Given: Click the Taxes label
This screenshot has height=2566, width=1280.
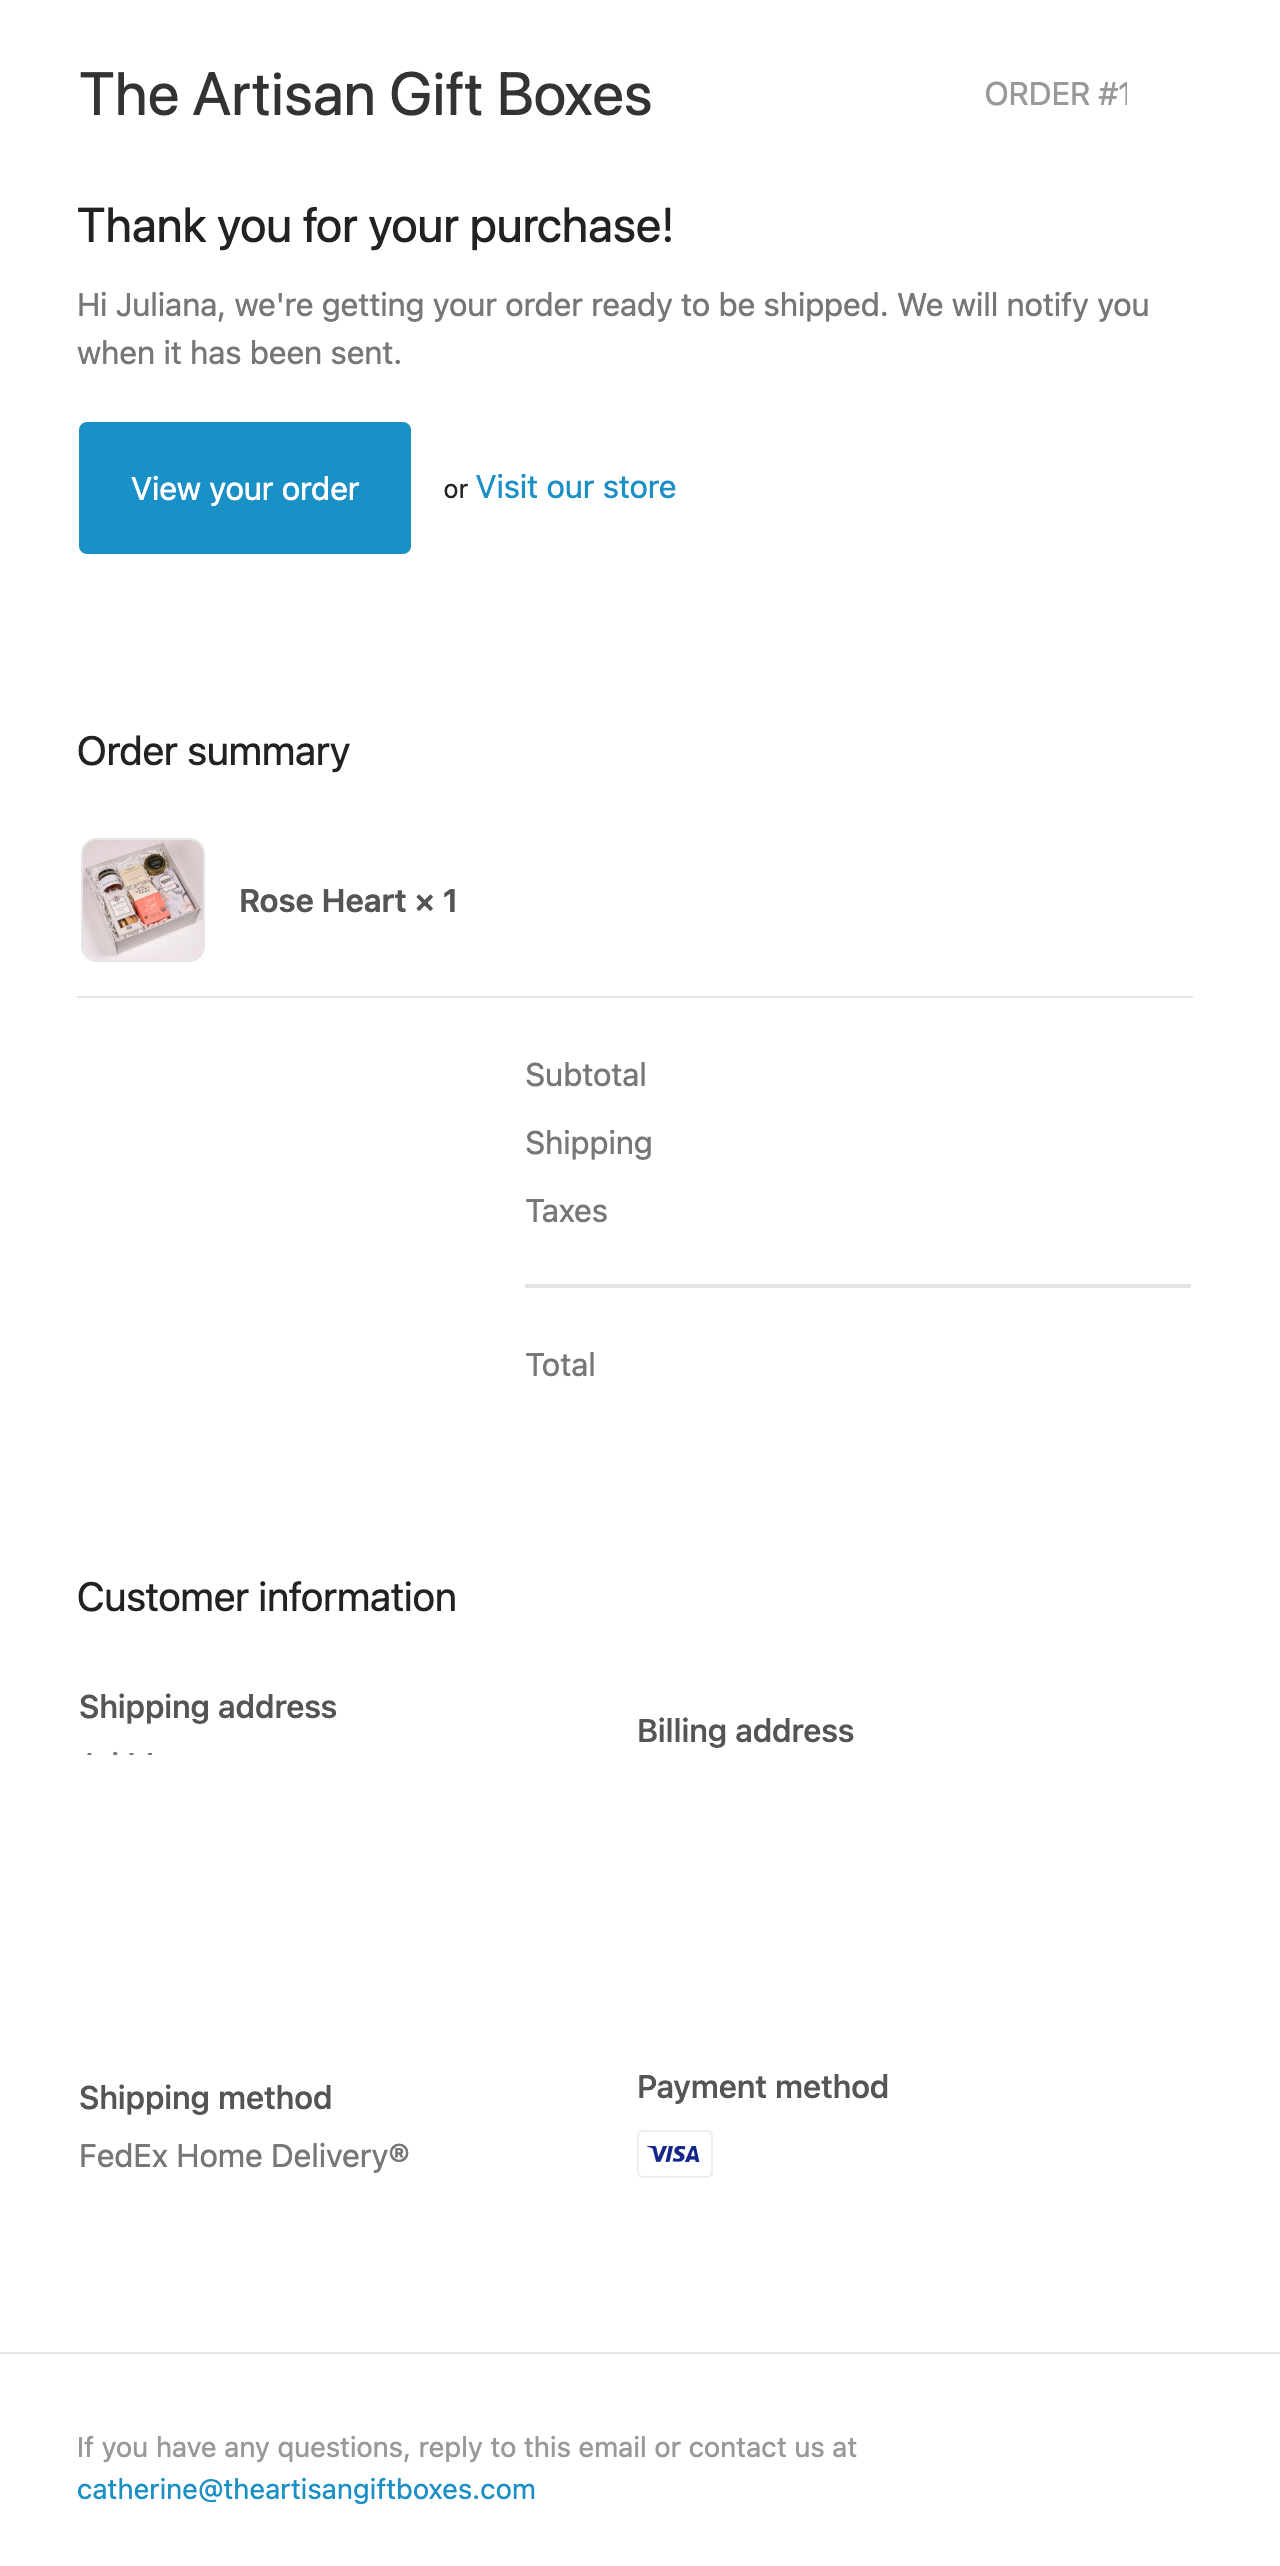Looking at the screenshot, I should [567, 1211].
